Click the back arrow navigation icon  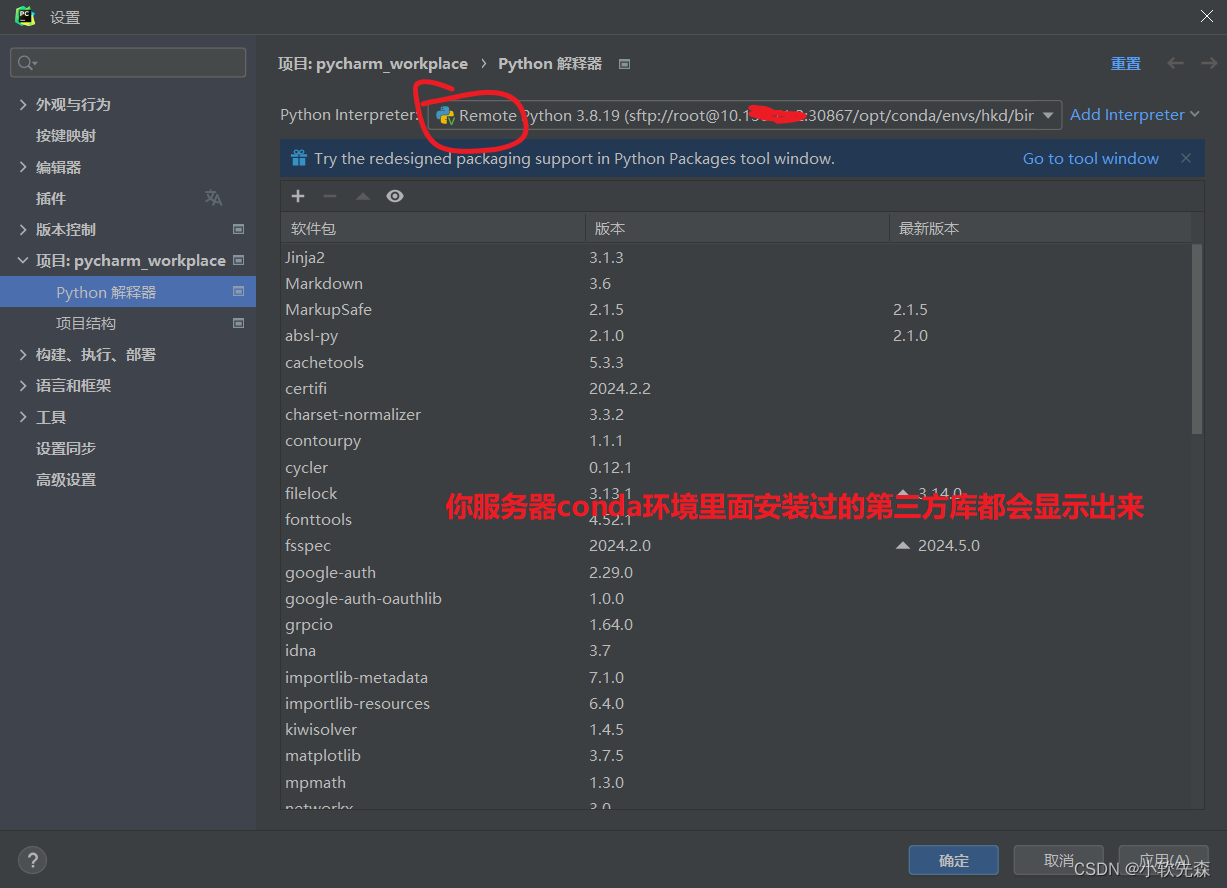(x=1175, y=63)
